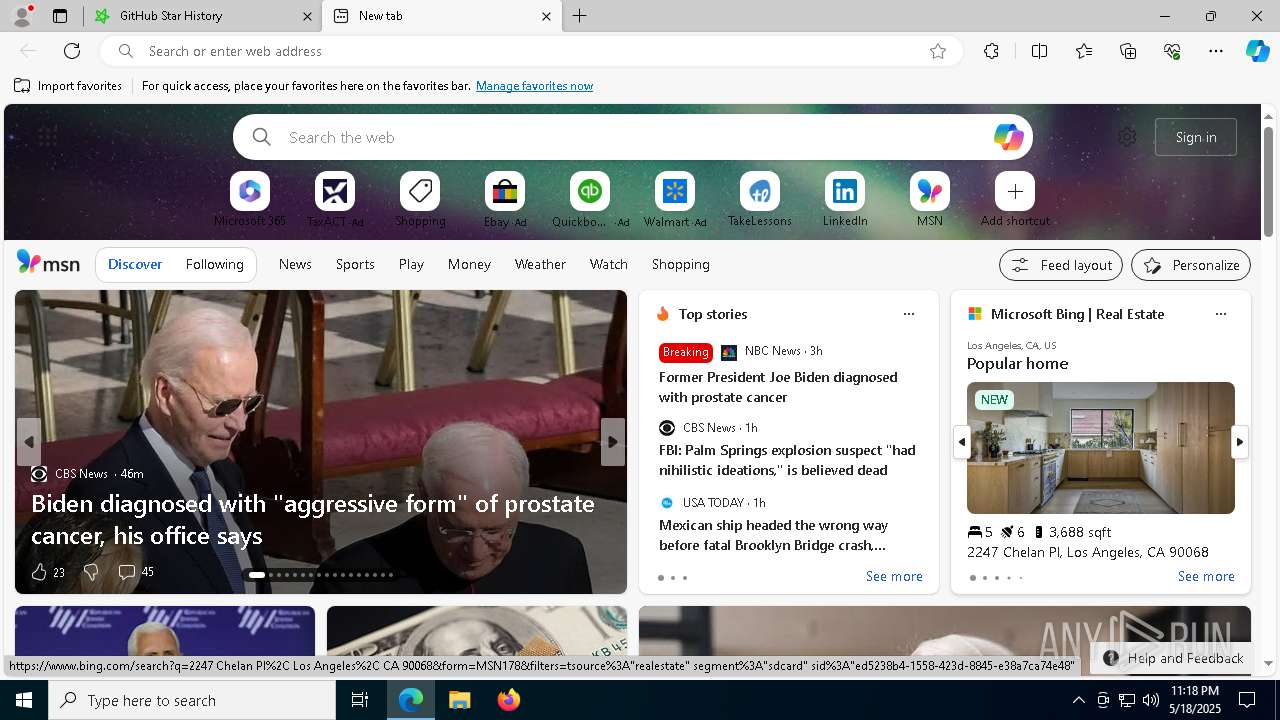This screenshot has height=720, width=1280.
Task: Add this page to favorites star
Action: pyautogui.click(x=938, y=51)
